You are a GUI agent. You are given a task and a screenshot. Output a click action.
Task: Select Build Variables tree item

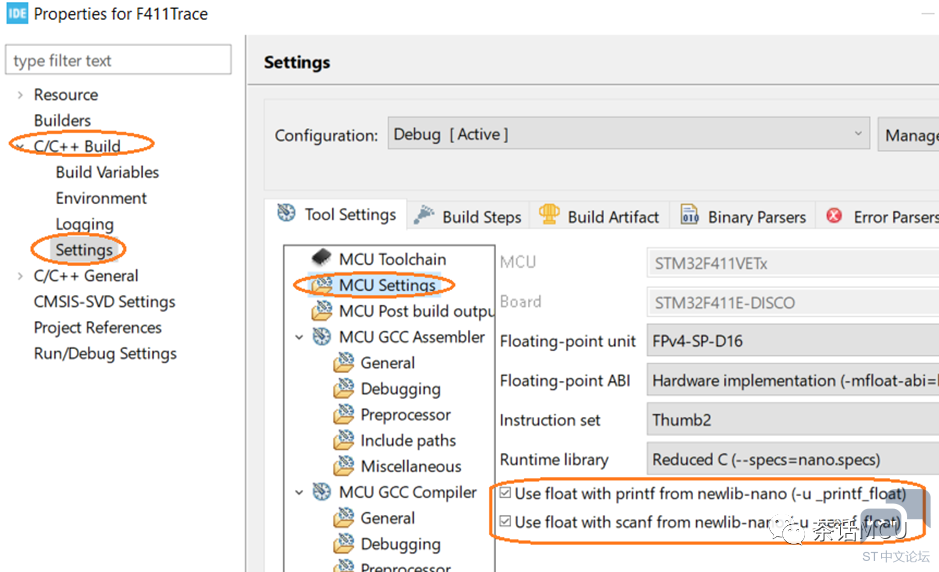pos(107,172)
